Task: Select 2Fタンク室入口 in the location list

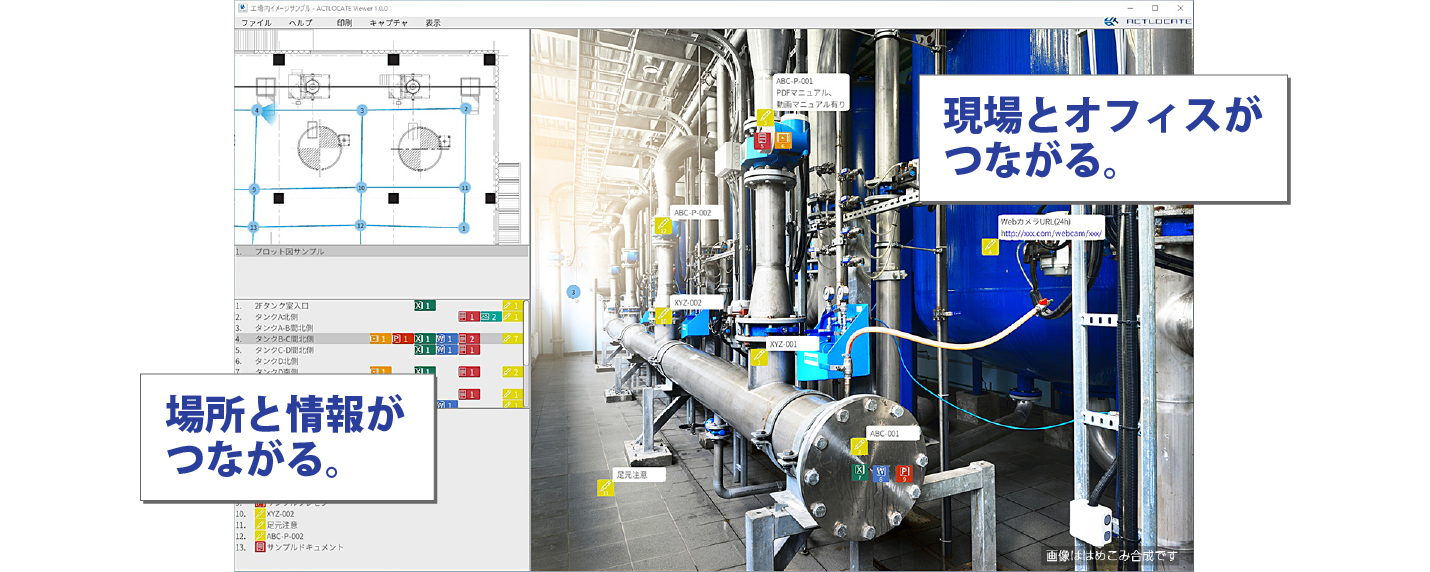Action: click(285, 305)
